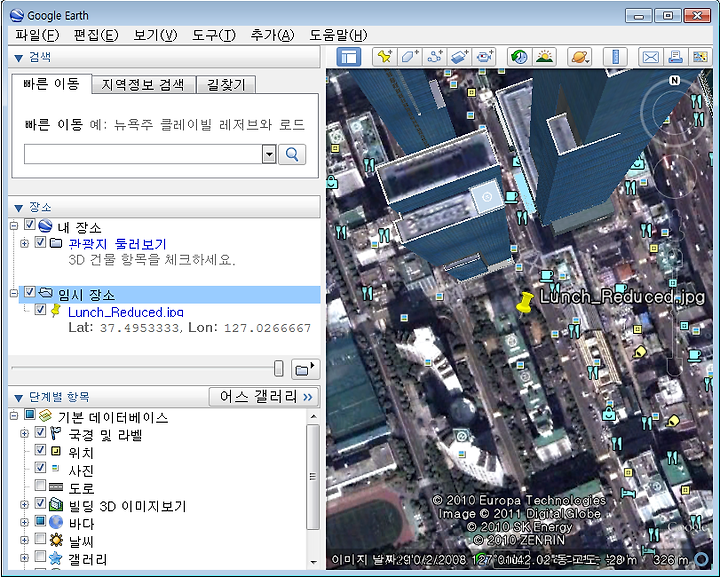Screen dimensions: 720x577
Task: Collapse the 임시 장소 tree node
Action: [14, 293]
